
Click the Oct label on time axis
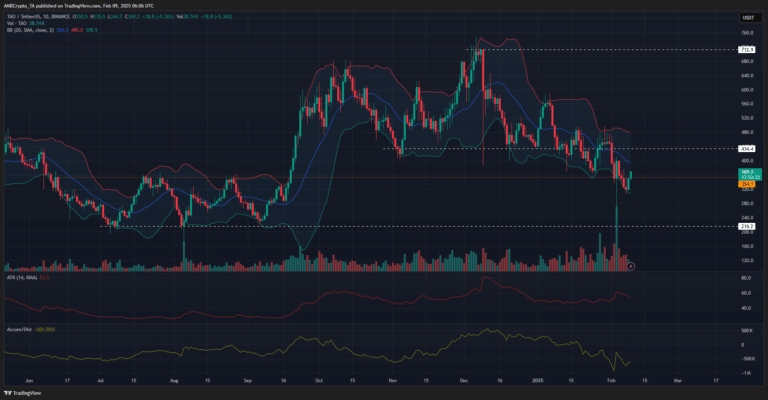pos(318,381)
